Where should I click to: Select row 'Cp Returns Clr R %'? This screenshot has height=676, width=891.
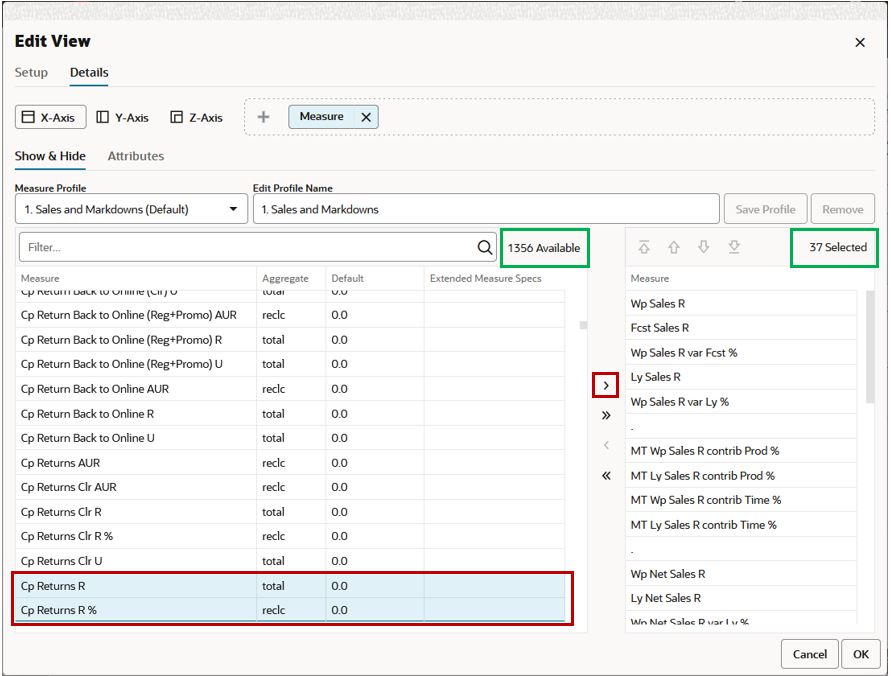coord(290,536)
